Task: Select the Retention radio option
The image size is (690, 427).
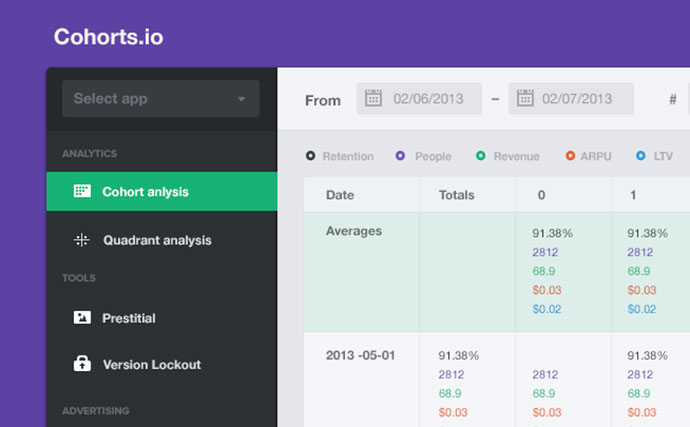Action: pyautogui.click(x=310, y=156)
